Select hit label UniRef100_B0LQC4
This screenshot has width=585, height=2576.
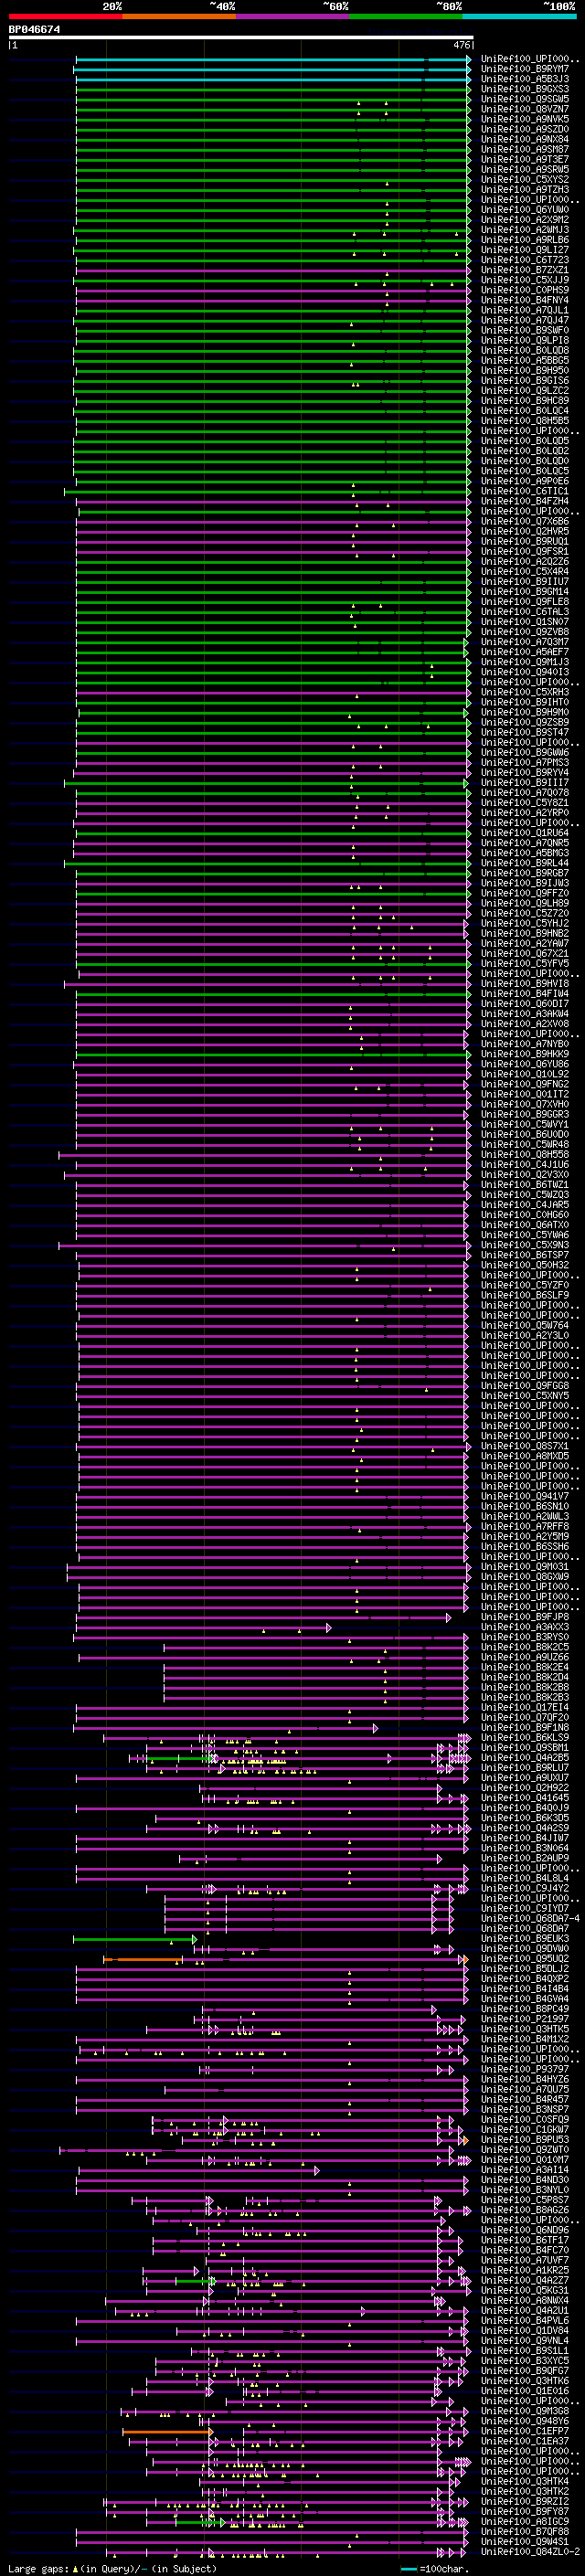coord(525,411)
